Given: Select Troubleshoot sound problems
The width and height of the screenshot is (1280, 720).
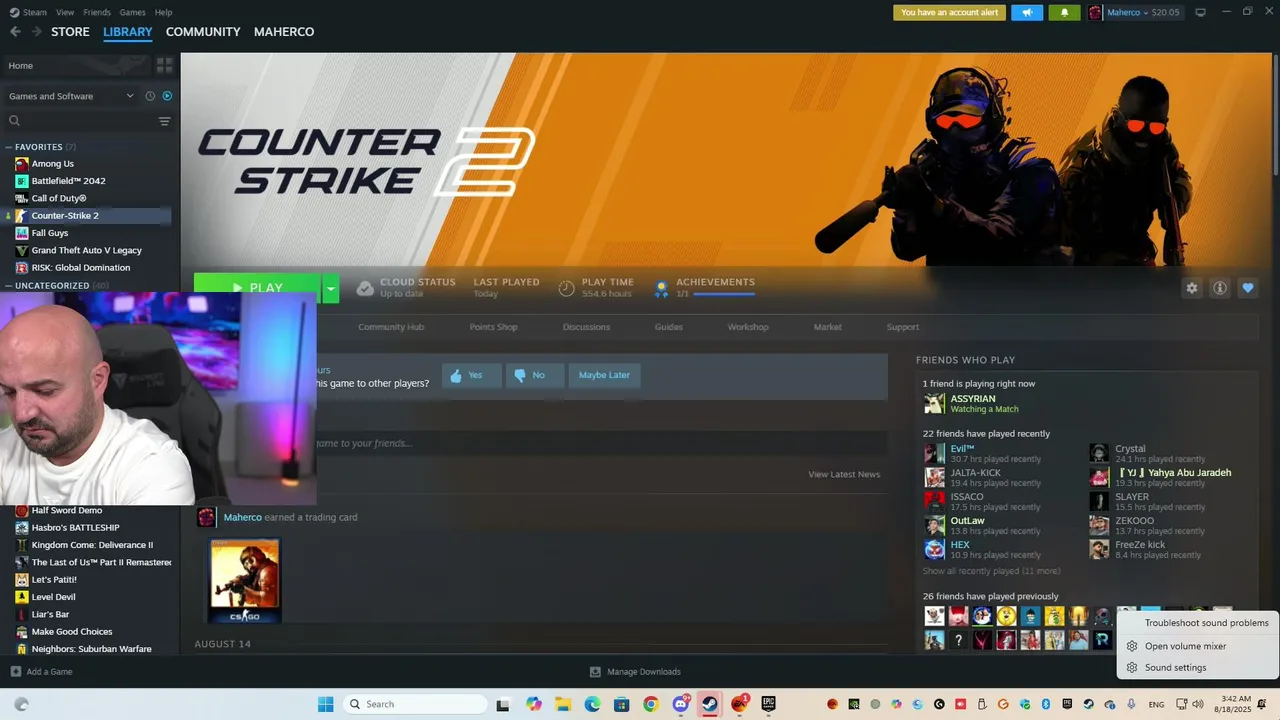Looking at the screenshot, I should pos(1198,623).
